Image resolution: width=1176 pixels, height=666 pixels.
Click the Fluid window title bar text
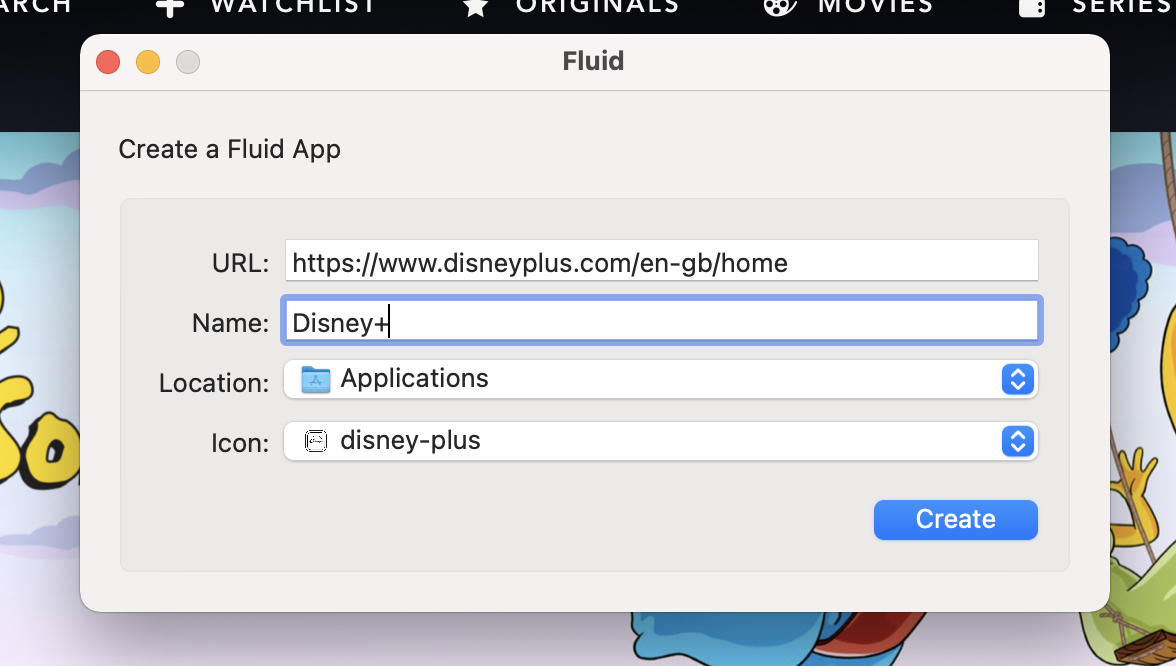click(593, 61)
